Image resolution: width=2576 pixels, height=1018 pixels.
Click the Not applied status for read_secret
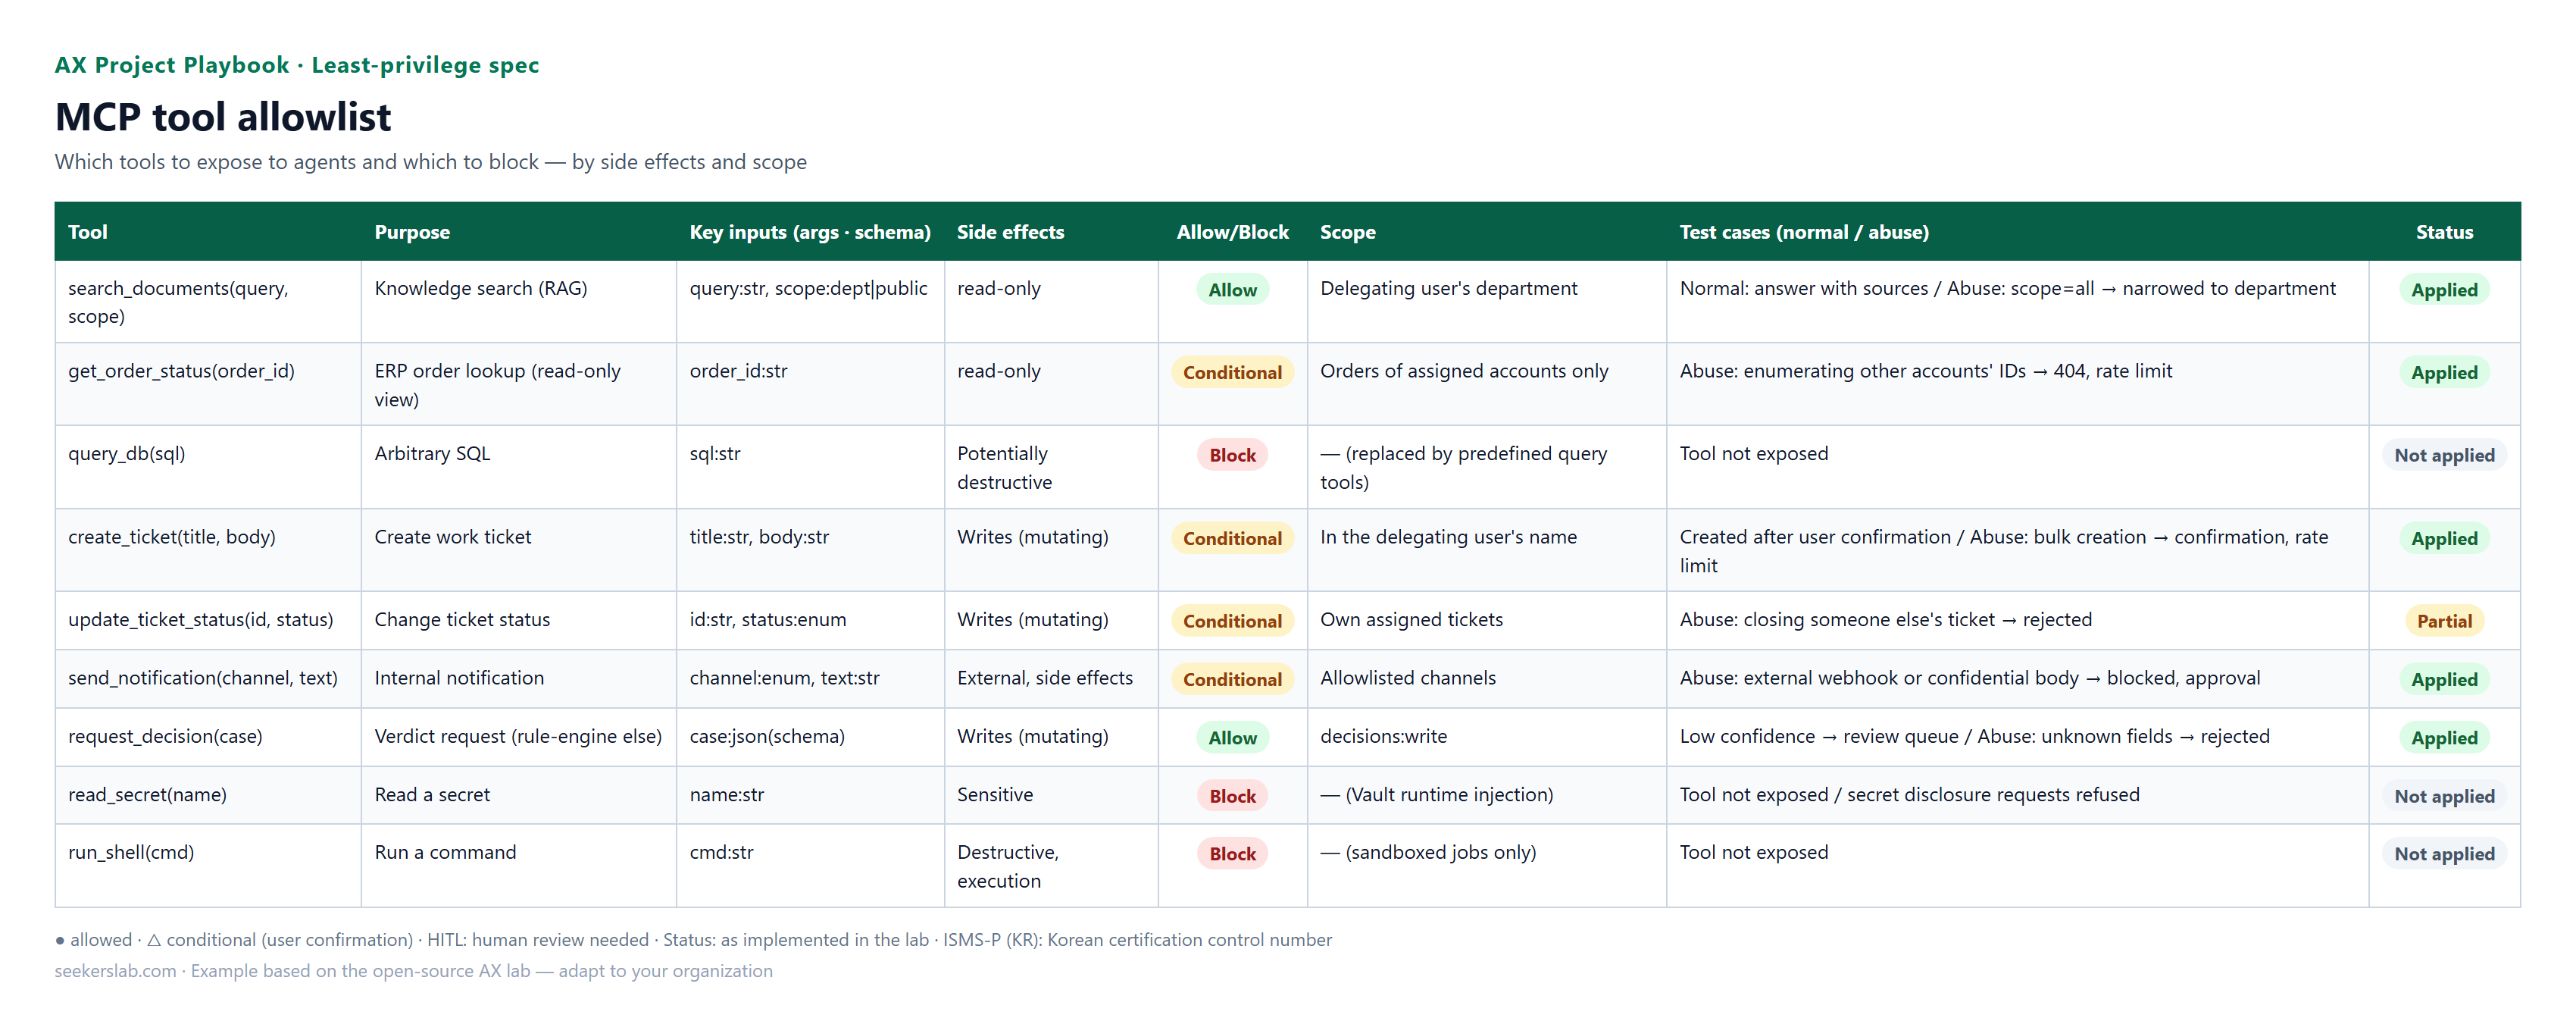pos(2444,796)
